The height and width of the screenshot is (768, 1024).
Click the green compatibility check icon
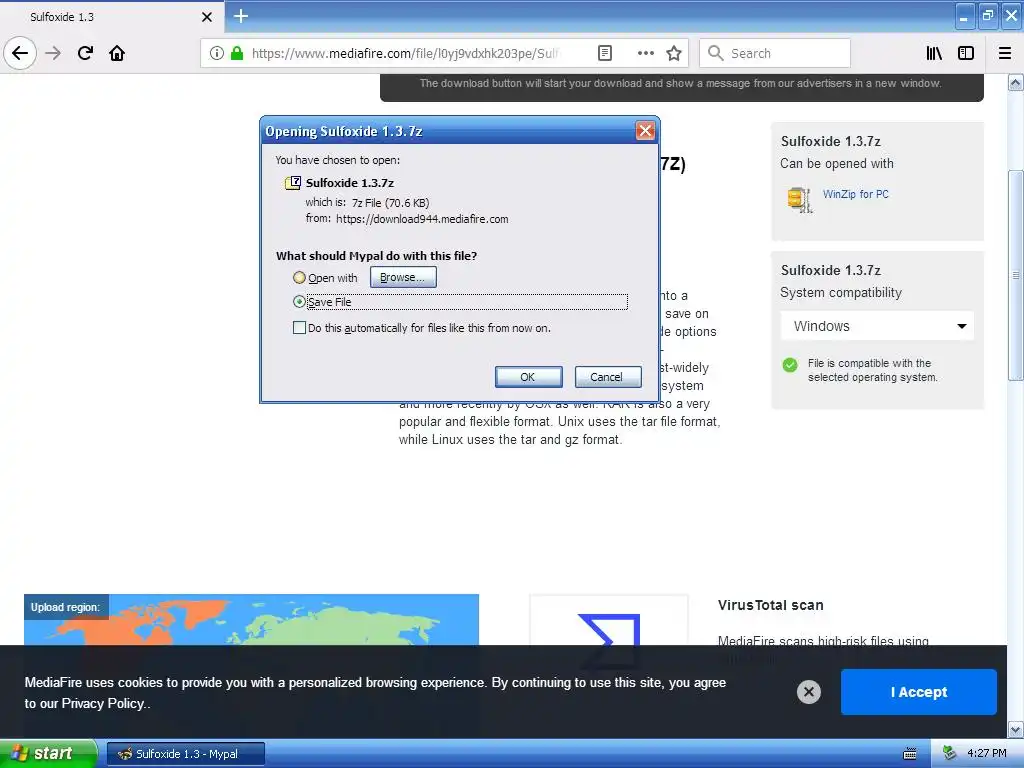point(790,364)
